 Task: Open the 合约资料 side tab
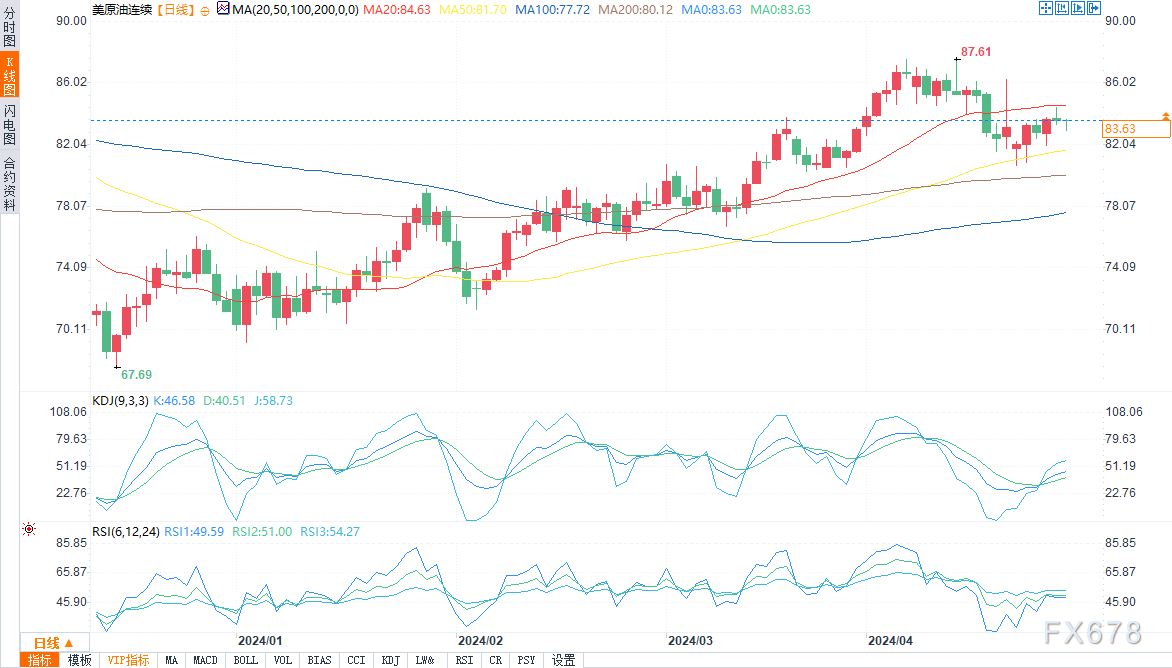tap(9, 183)
